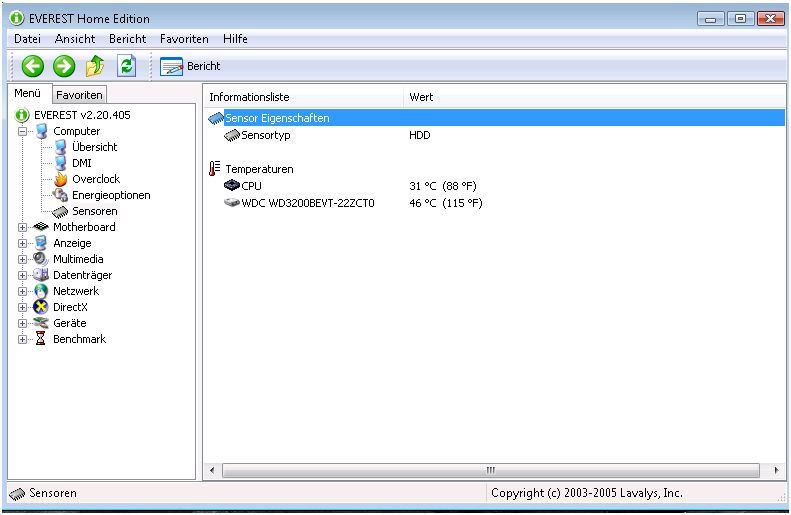This screenshot has height=515, width=791.
Task: Open the Bericht report button in toolbar
Action: (x=190, y=66)
